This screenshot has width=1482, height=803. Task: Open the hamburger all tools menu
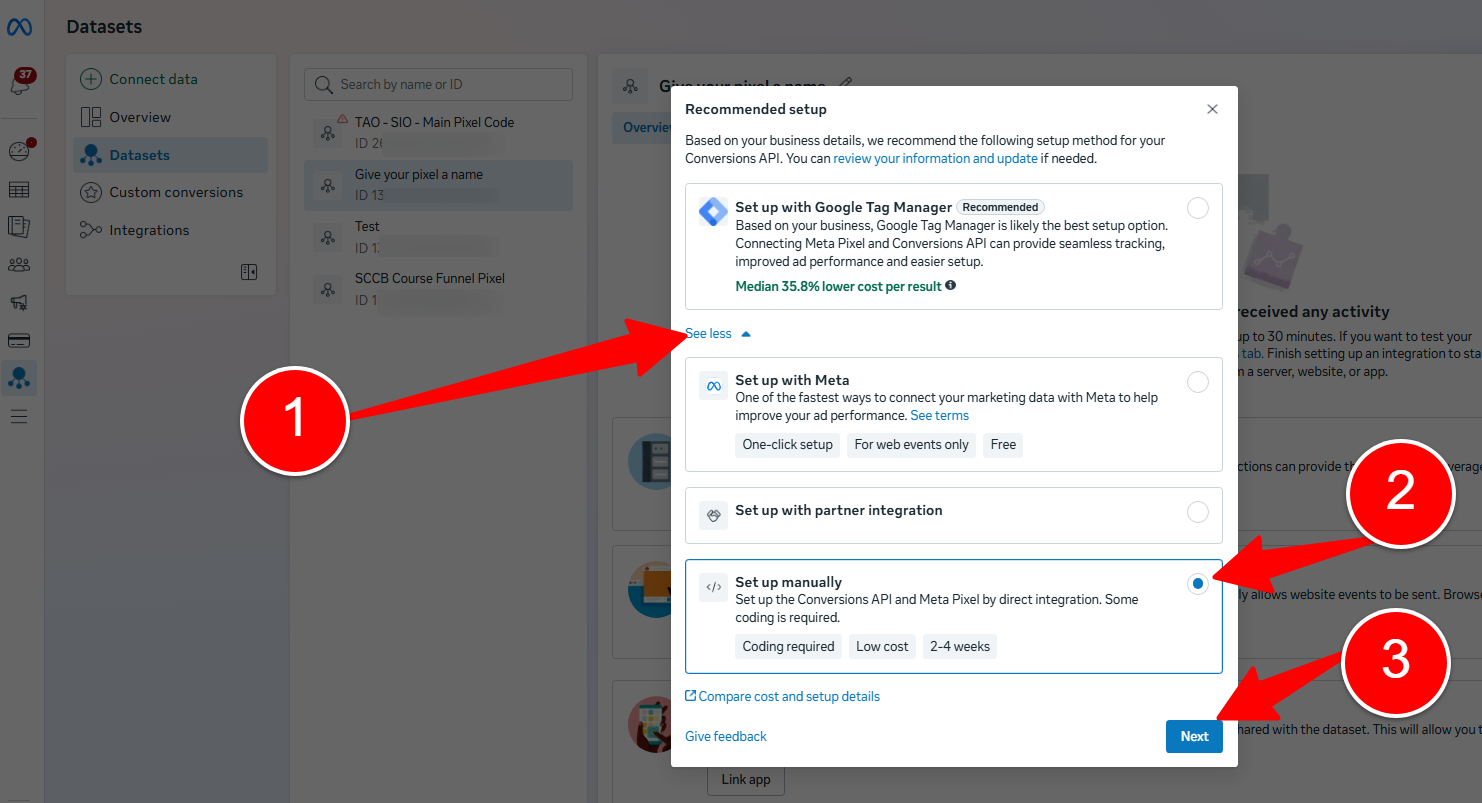[x=19, y=416]
